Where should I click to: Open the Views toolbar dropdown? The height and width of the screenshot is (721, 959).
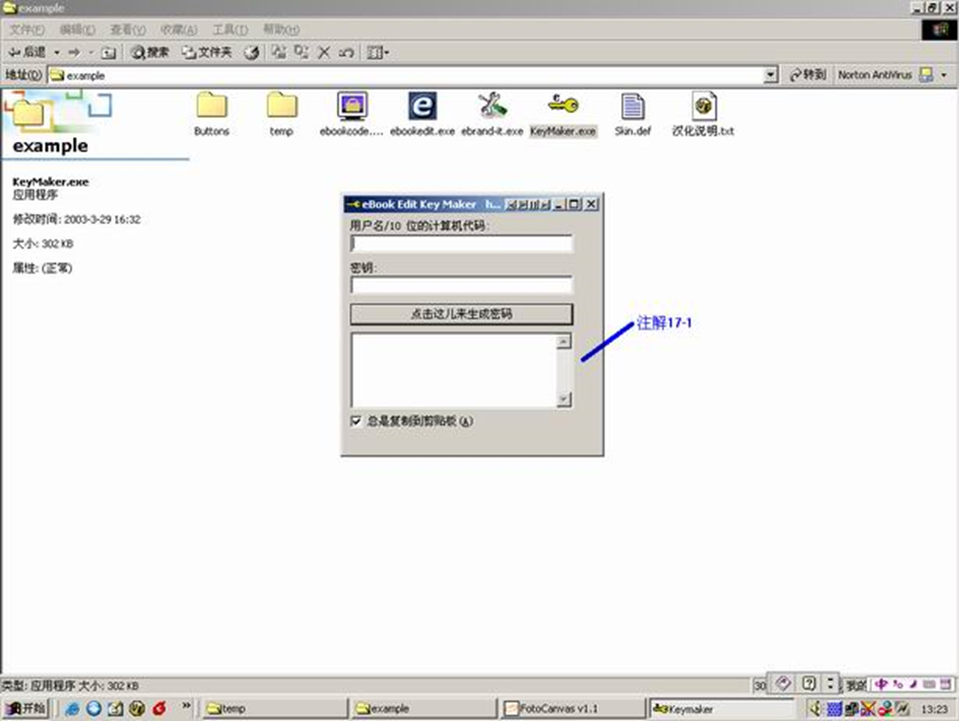[x=382, y=52]
